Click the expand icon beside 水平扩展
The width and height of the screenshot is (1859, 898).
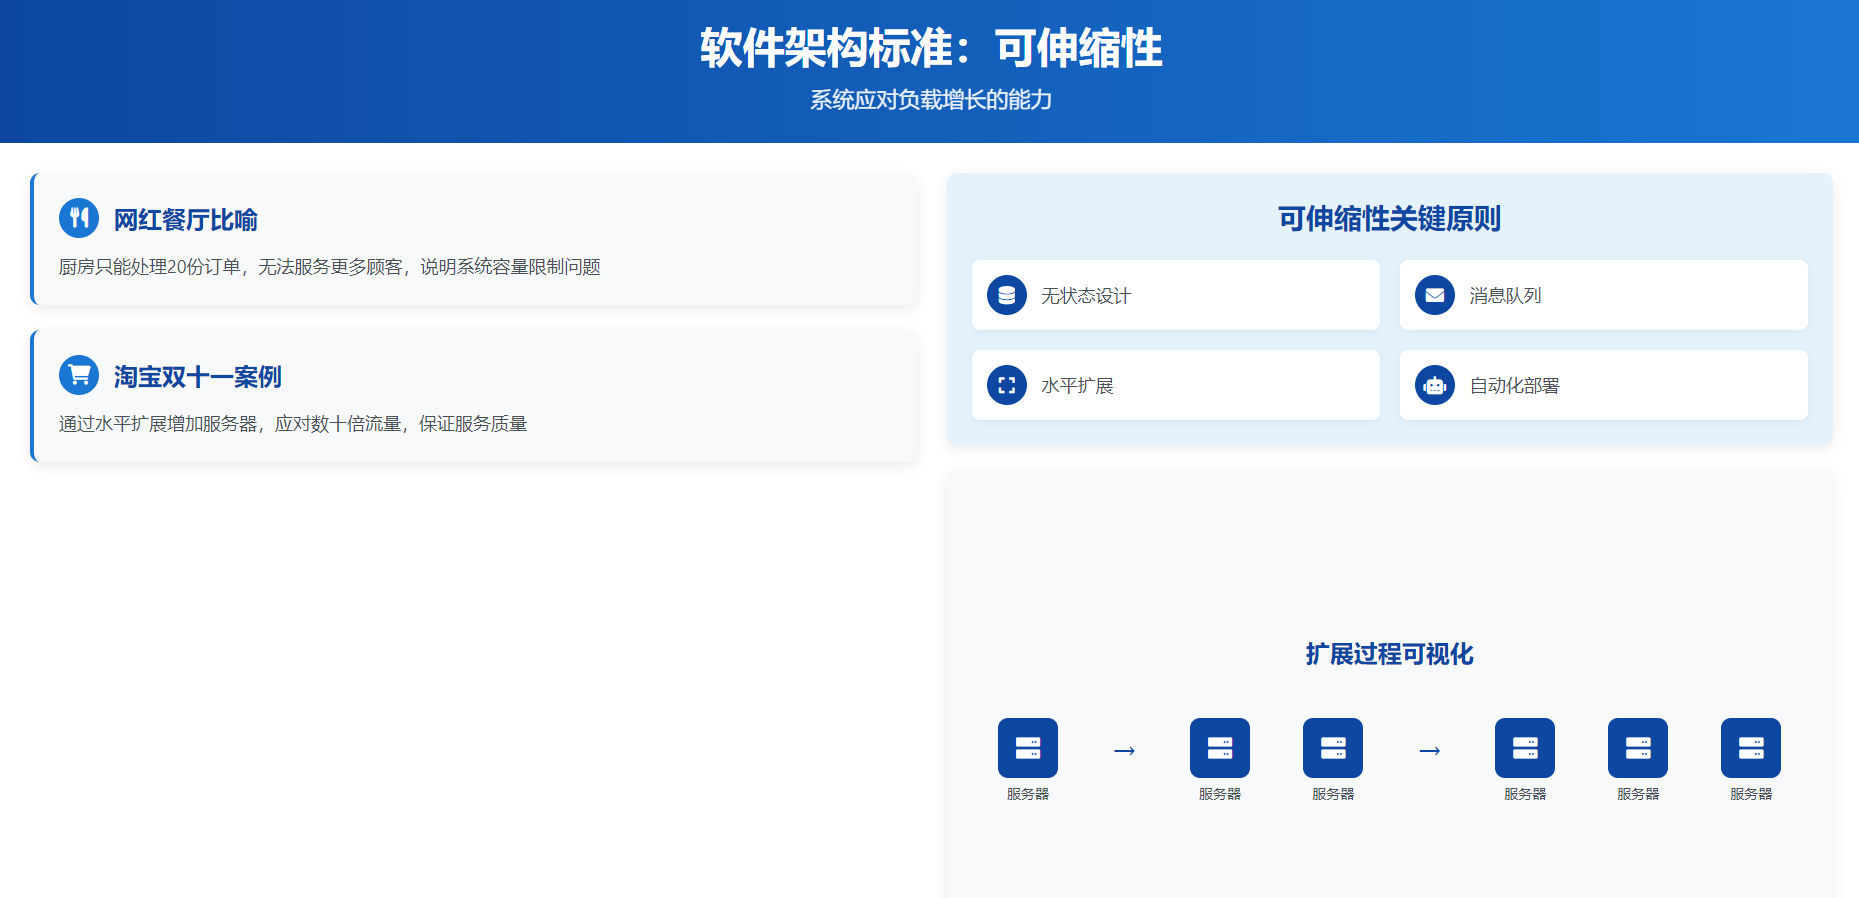pyautogui.click(x=1007, y=385)
